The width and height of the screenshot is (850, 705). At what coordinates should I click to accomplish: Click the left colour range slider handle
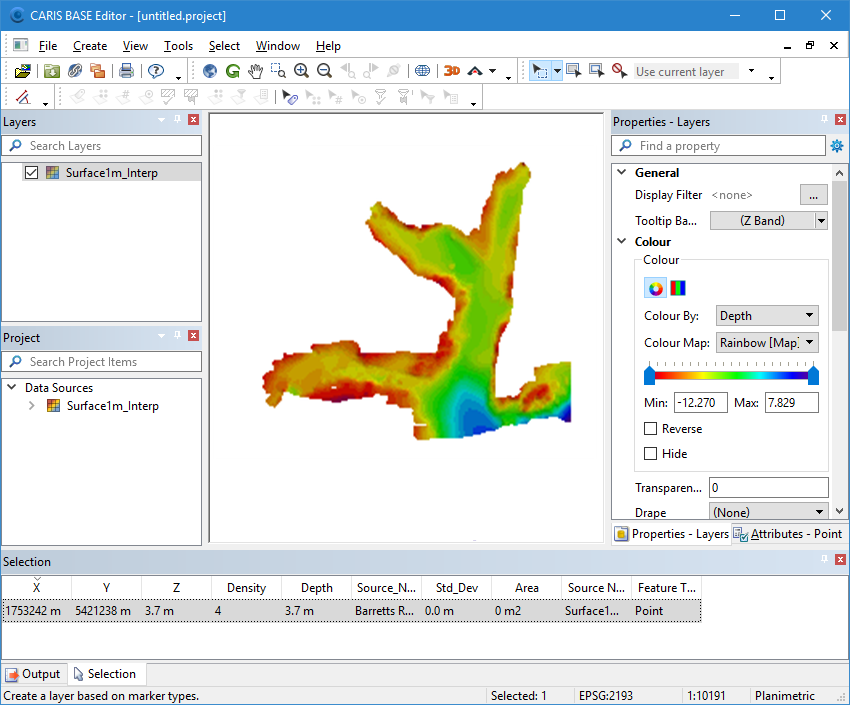pos(650,376)
